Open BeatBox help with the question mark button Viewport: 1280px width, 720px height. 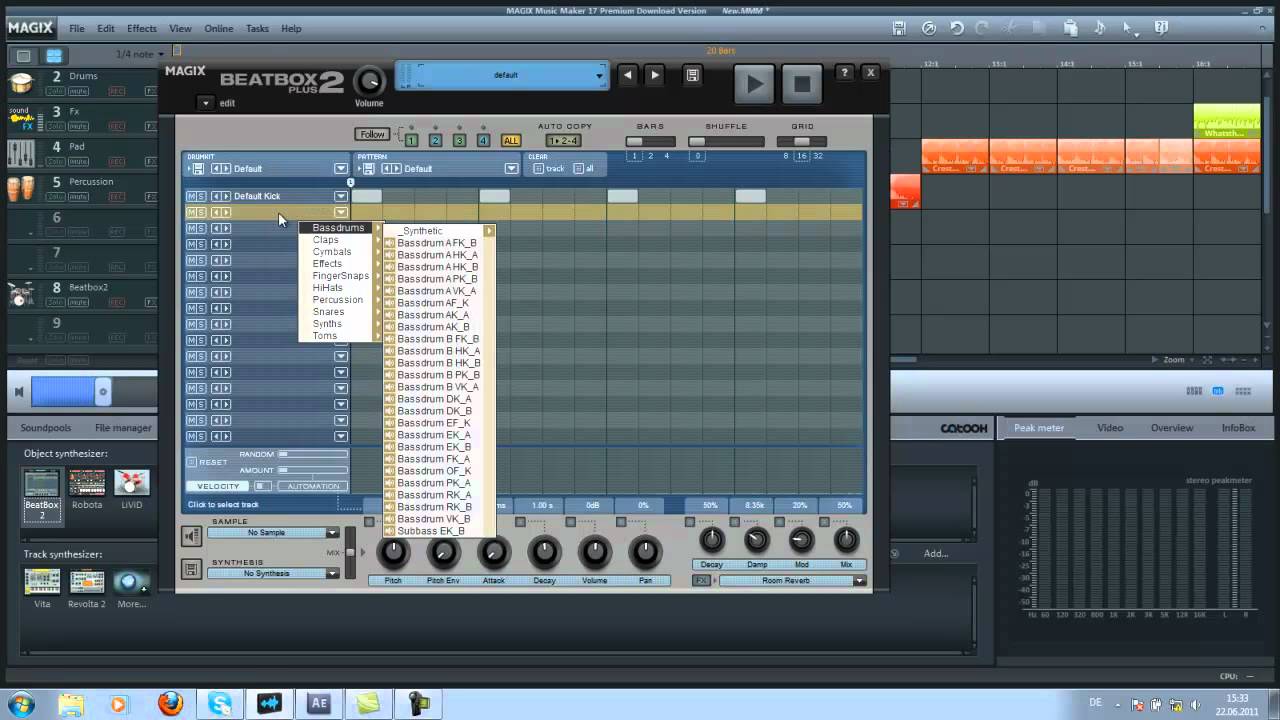(845, 73)
